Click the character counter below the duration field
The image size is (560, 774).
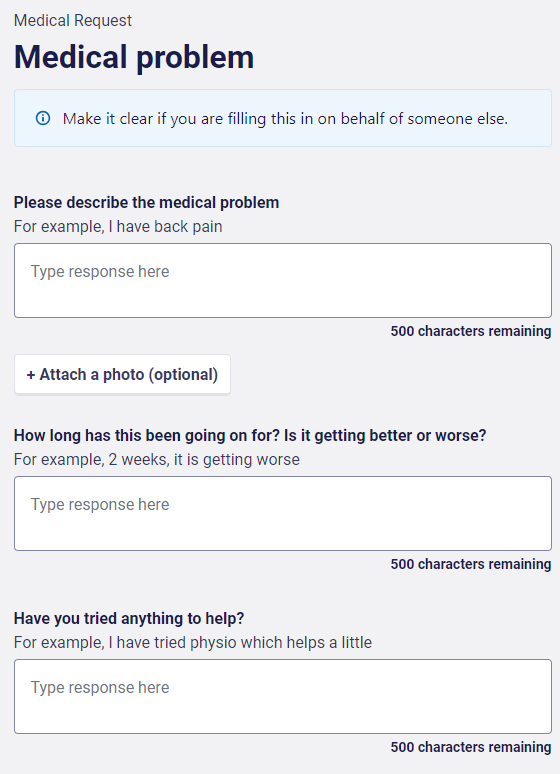coord(471,564)
